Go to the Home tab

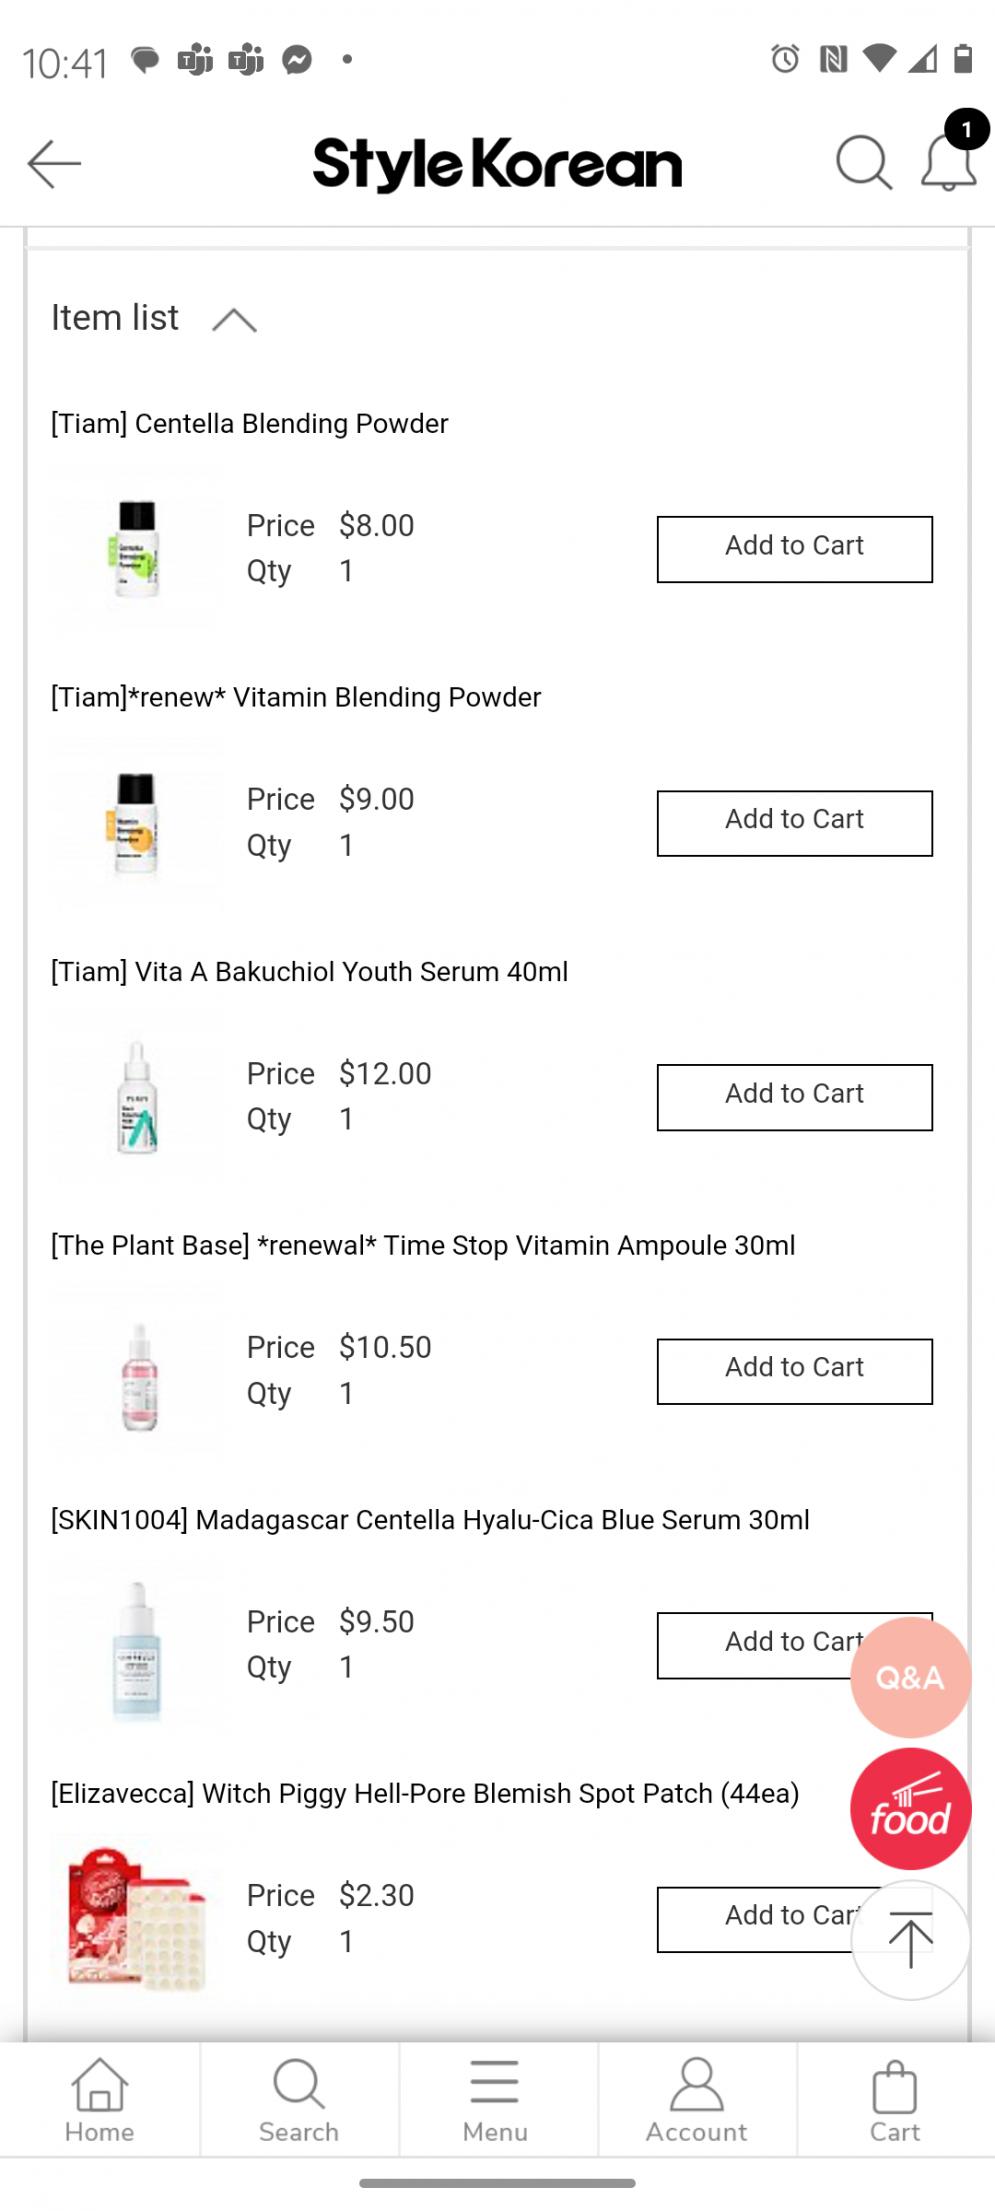pyautogui.click(x=99, y=2099)
